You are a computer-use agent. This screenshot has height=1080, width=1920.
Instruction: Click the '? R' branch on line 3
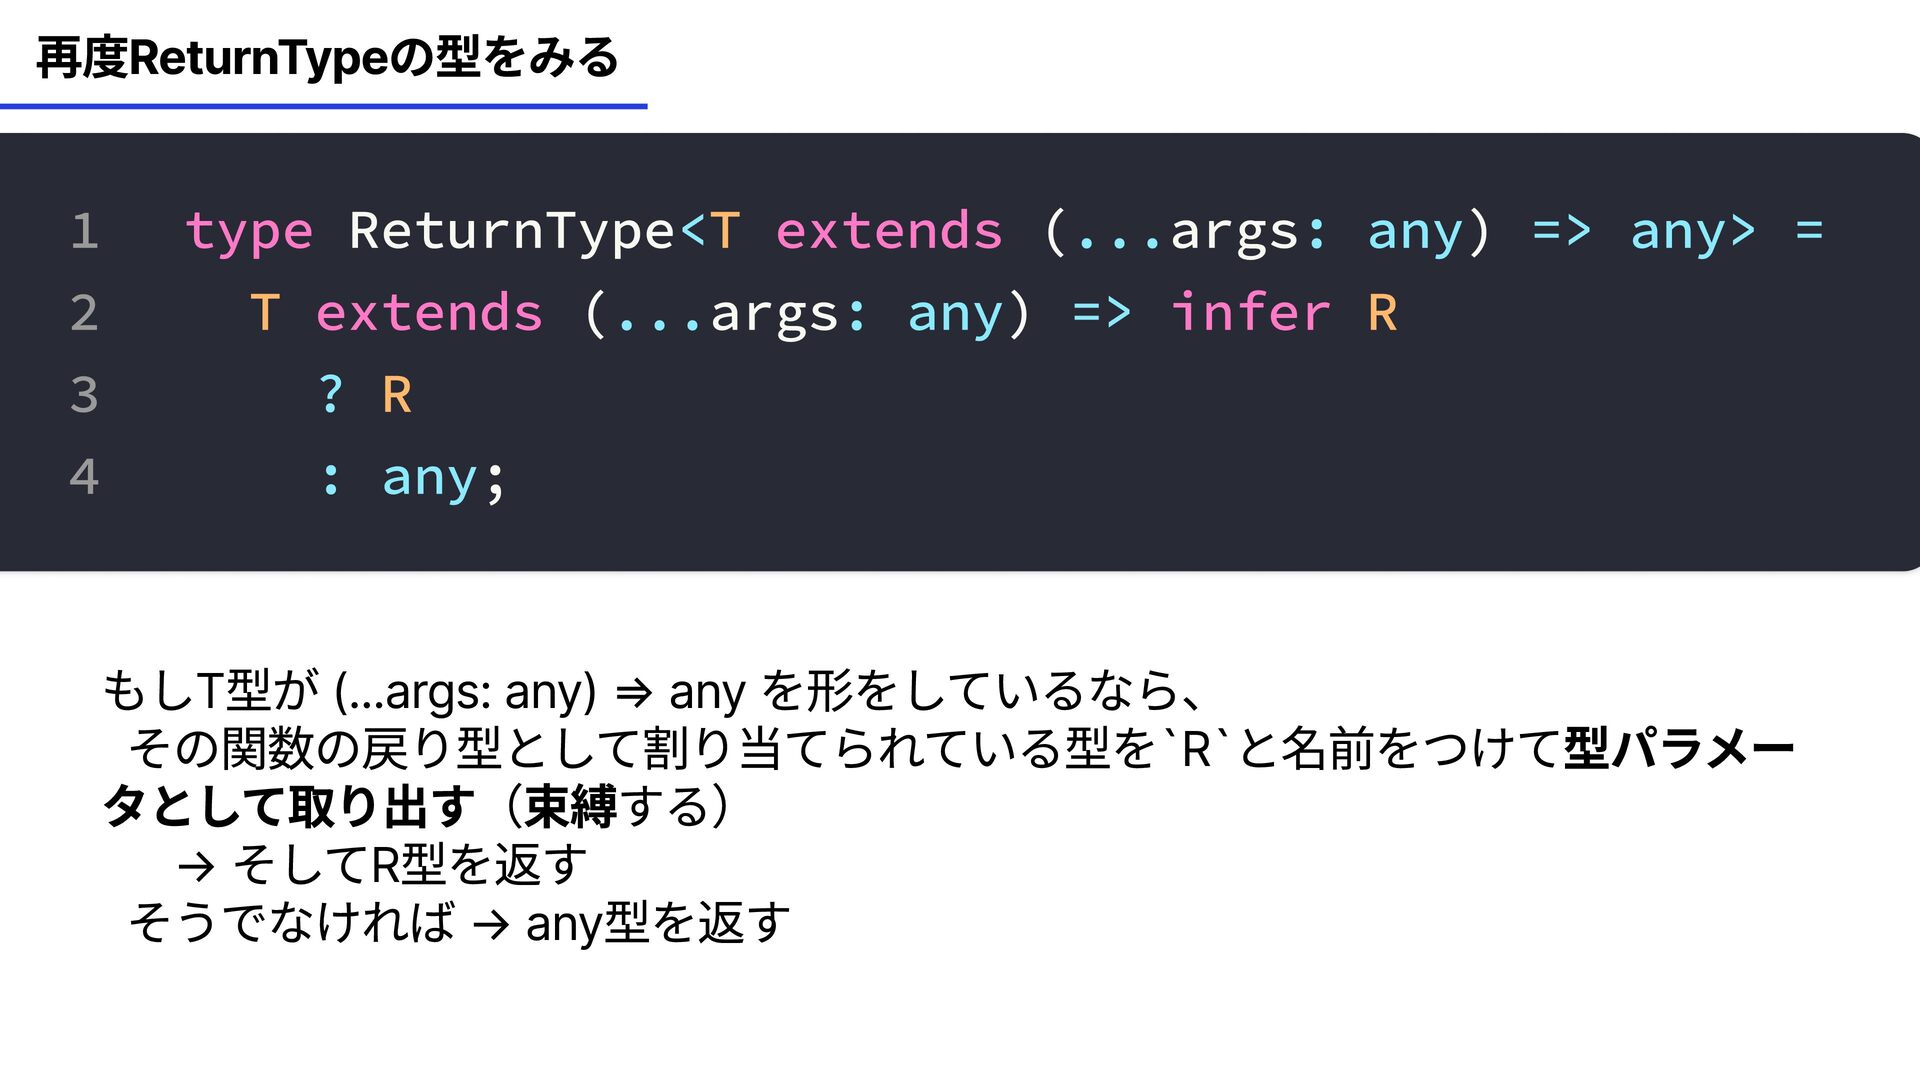(365, 395)
